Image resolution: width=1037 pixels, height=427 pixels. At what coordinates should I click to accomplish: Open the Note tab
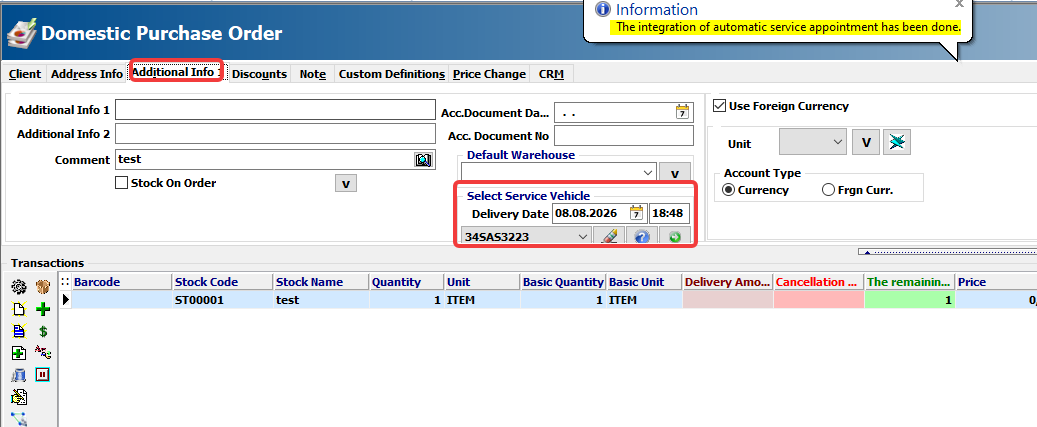(313, 74)
